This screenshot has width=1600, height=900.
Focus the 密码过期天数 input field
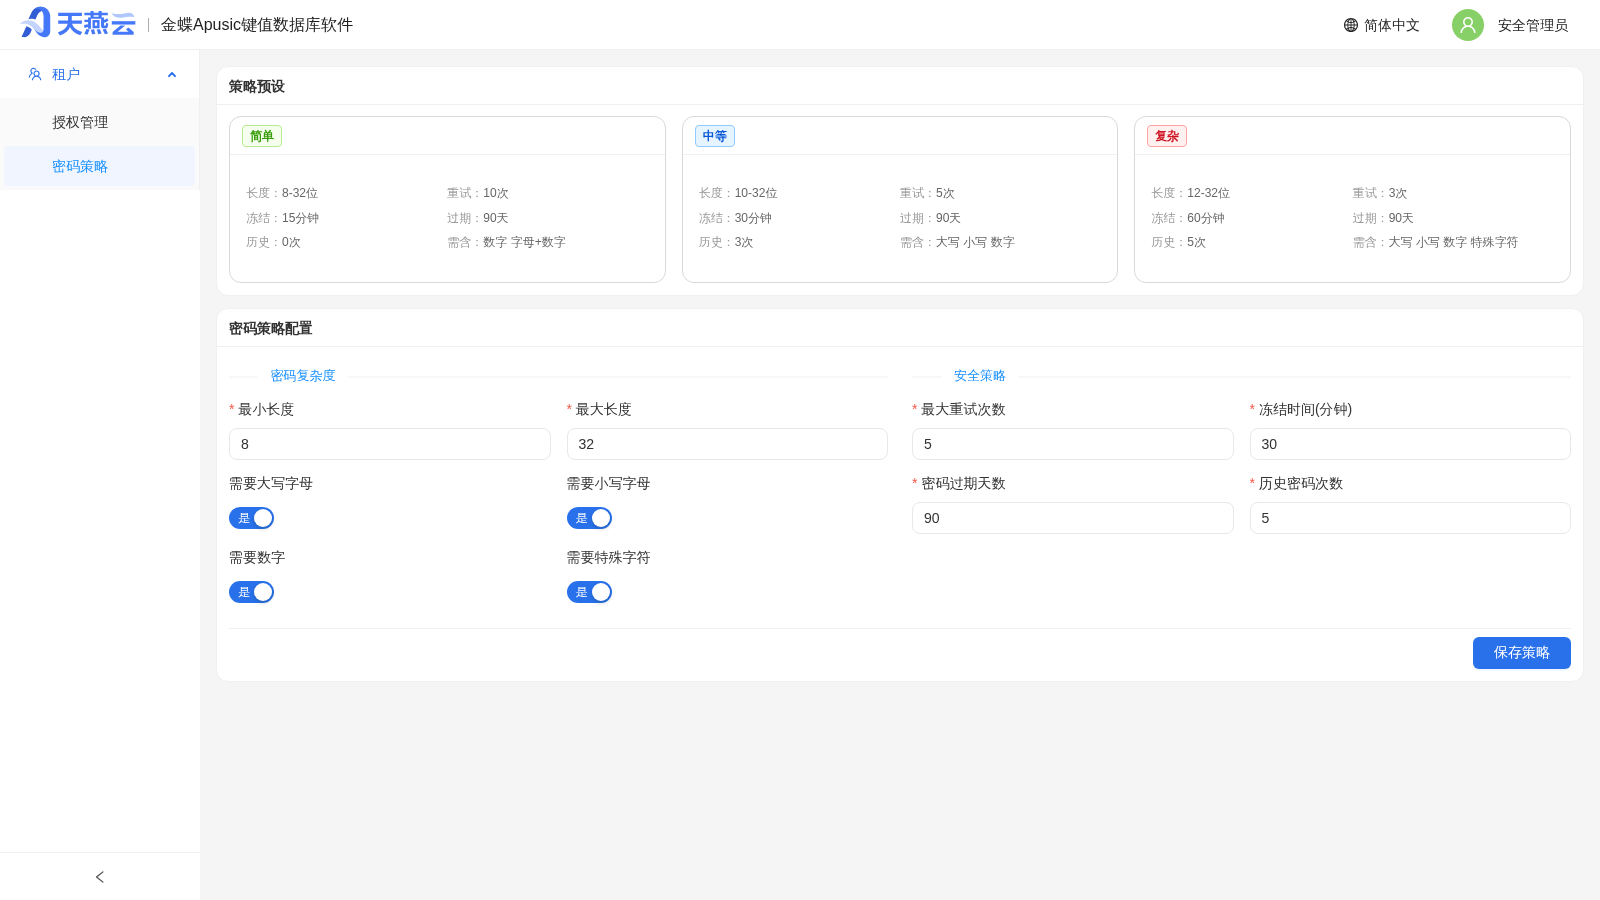point(1073,518)
